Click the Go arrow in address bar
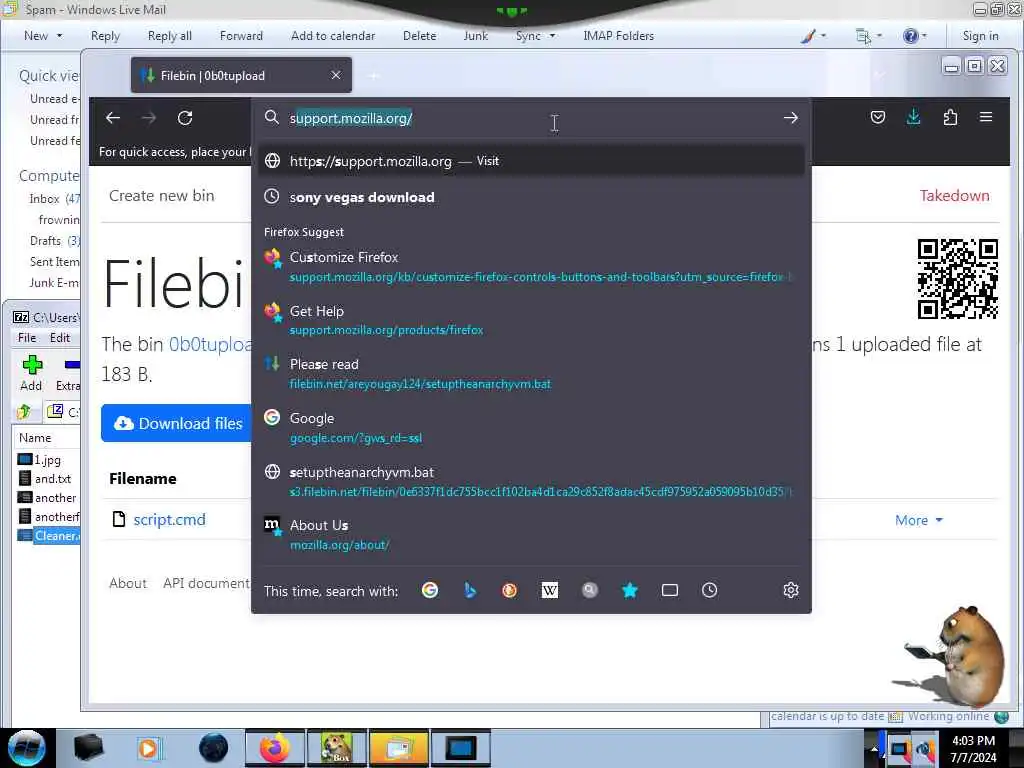Image resolution: width=1024 pixels, height=768 pixels. (x=790, y=118)
